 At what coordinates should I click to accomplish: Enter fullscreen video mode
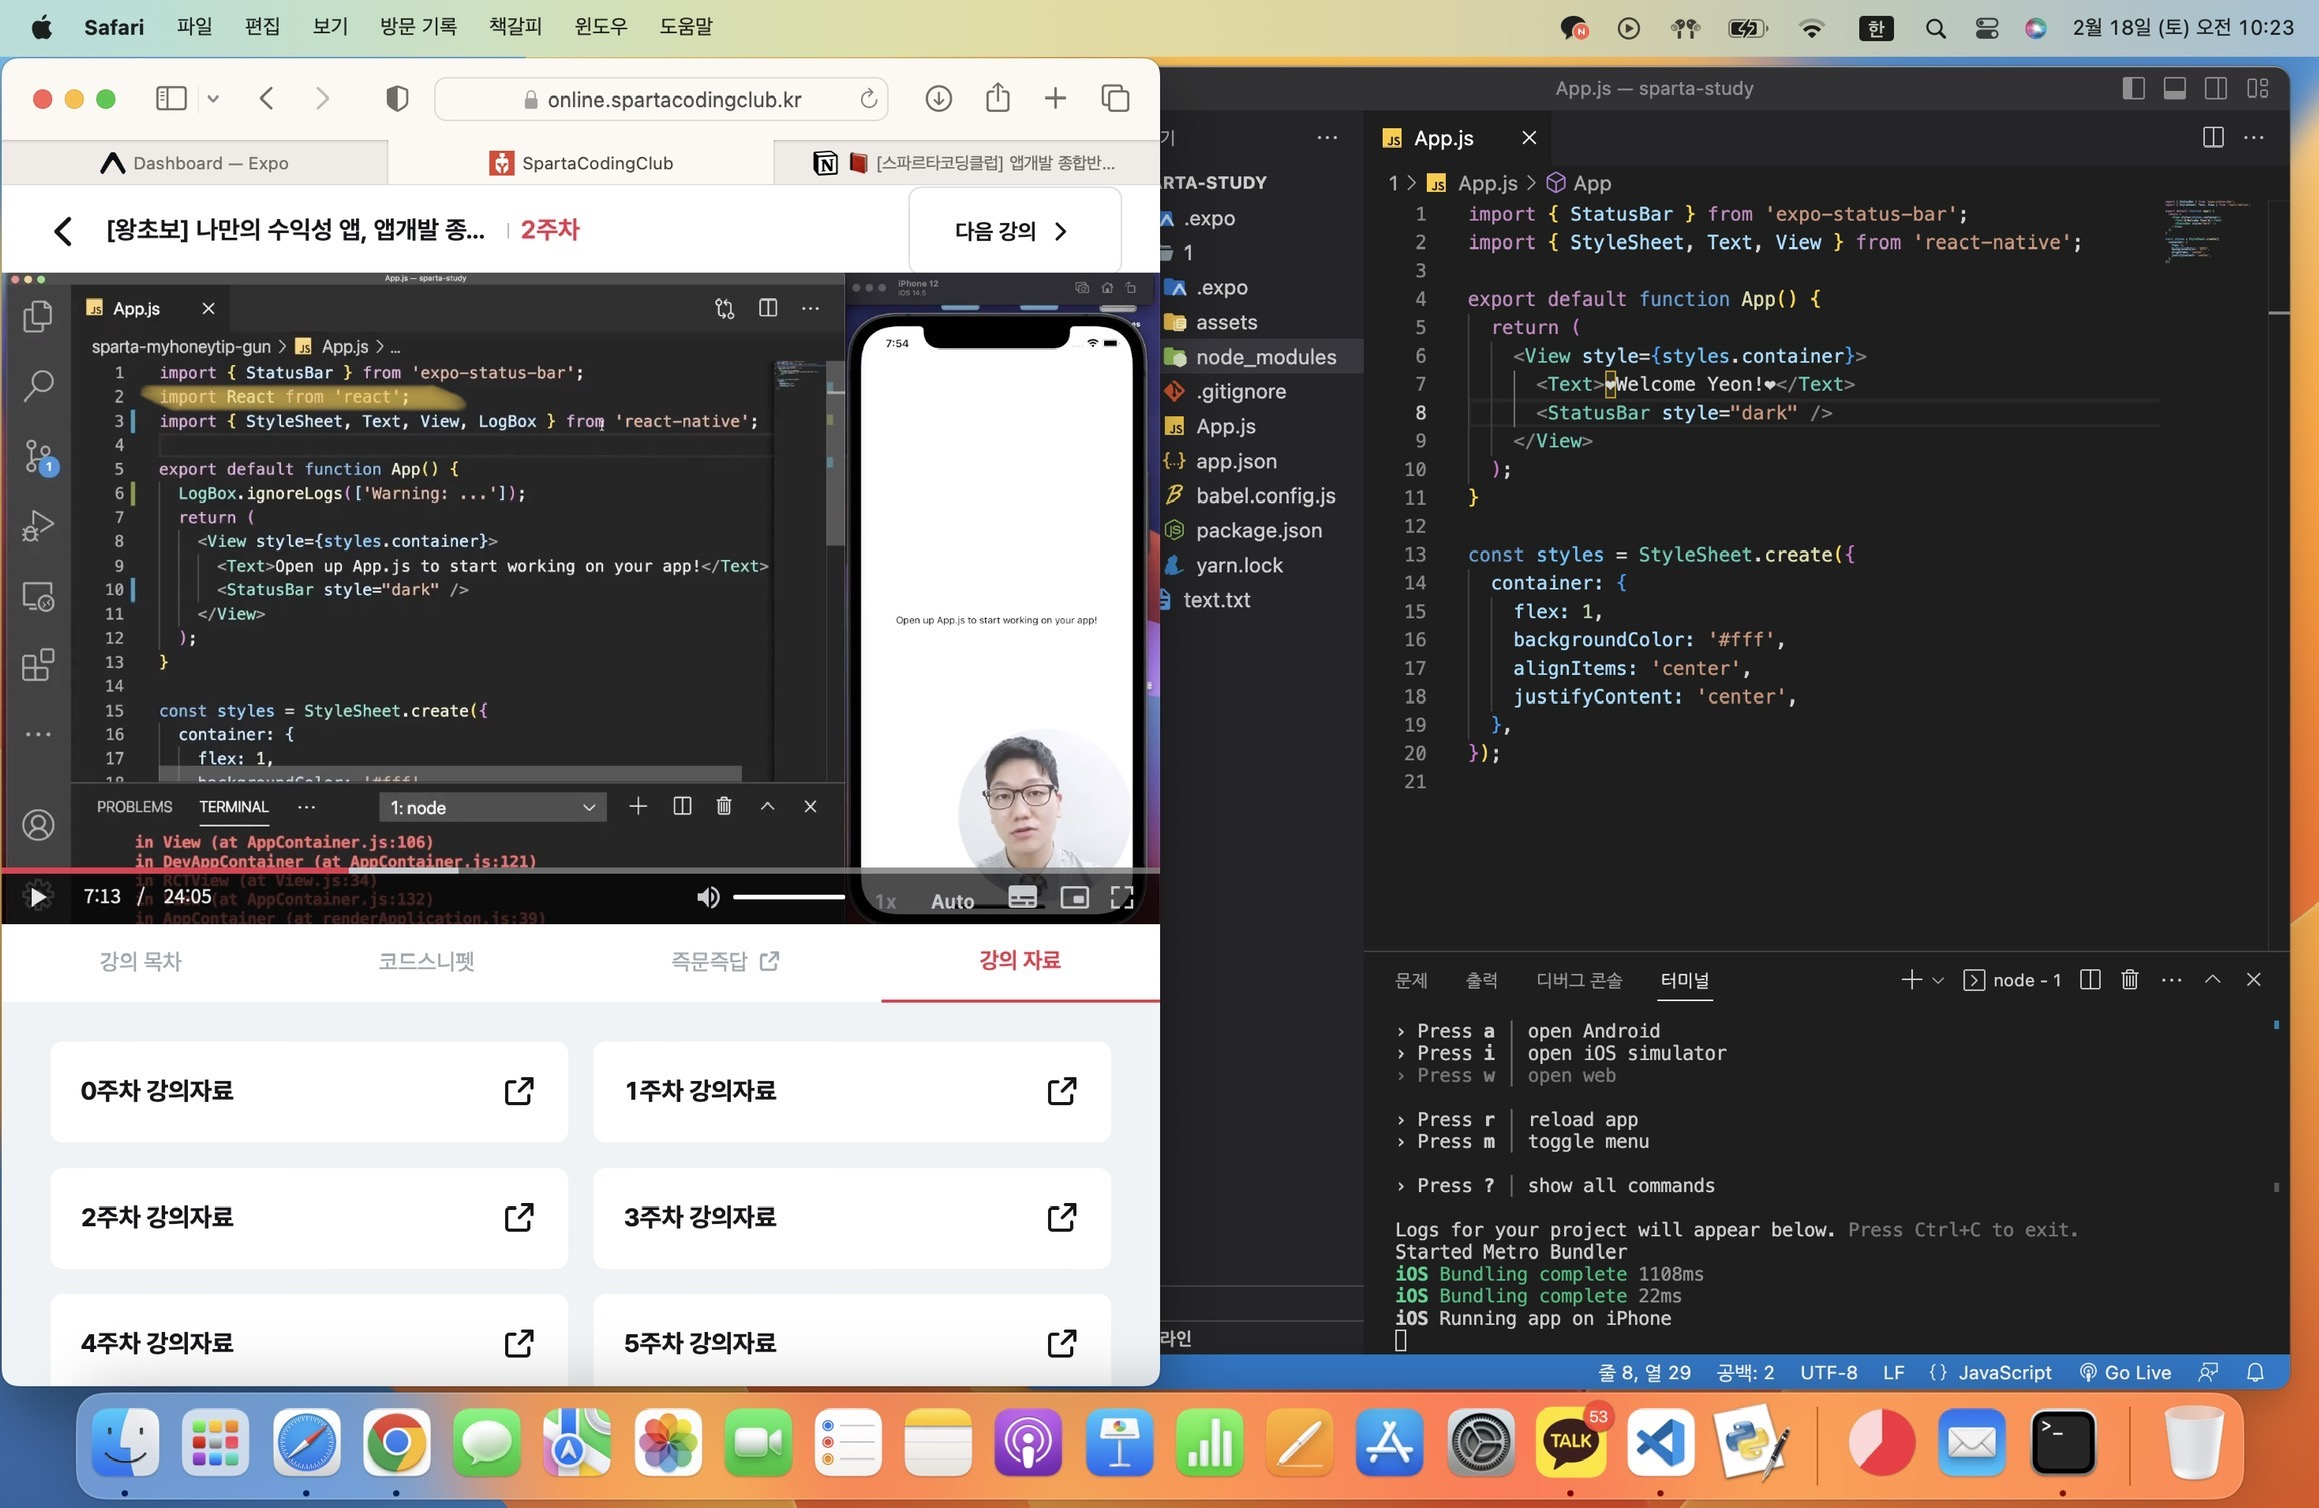1122,897
